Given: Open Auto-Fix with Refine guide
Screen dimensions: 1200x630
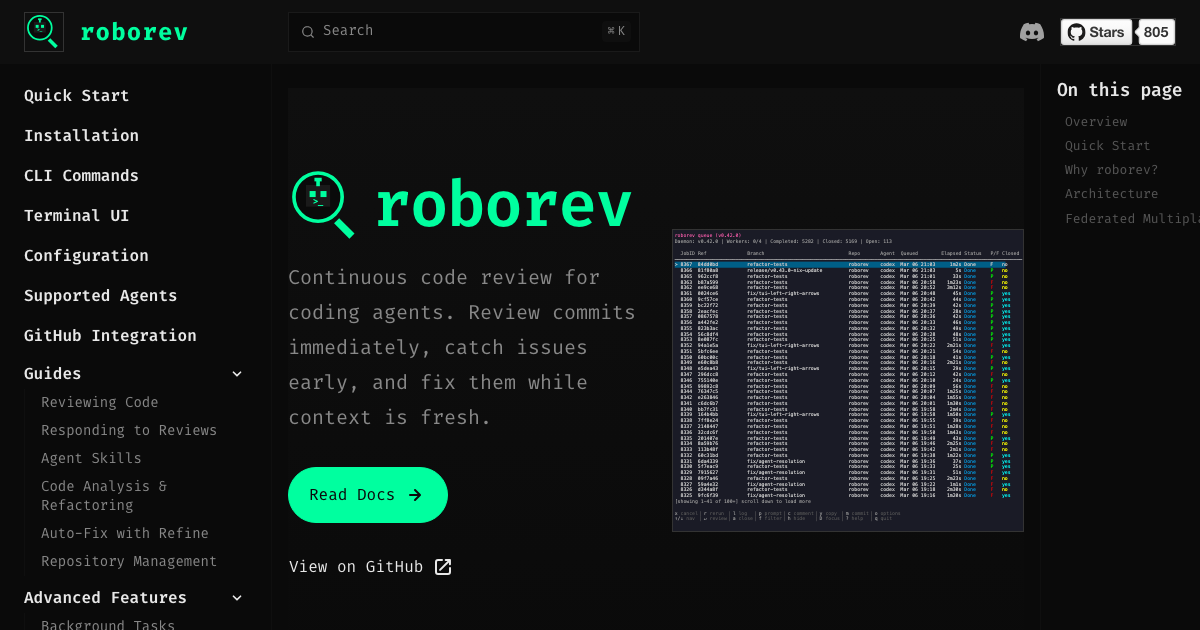Looking at the screenshot, I should click(x=125, y=534).
